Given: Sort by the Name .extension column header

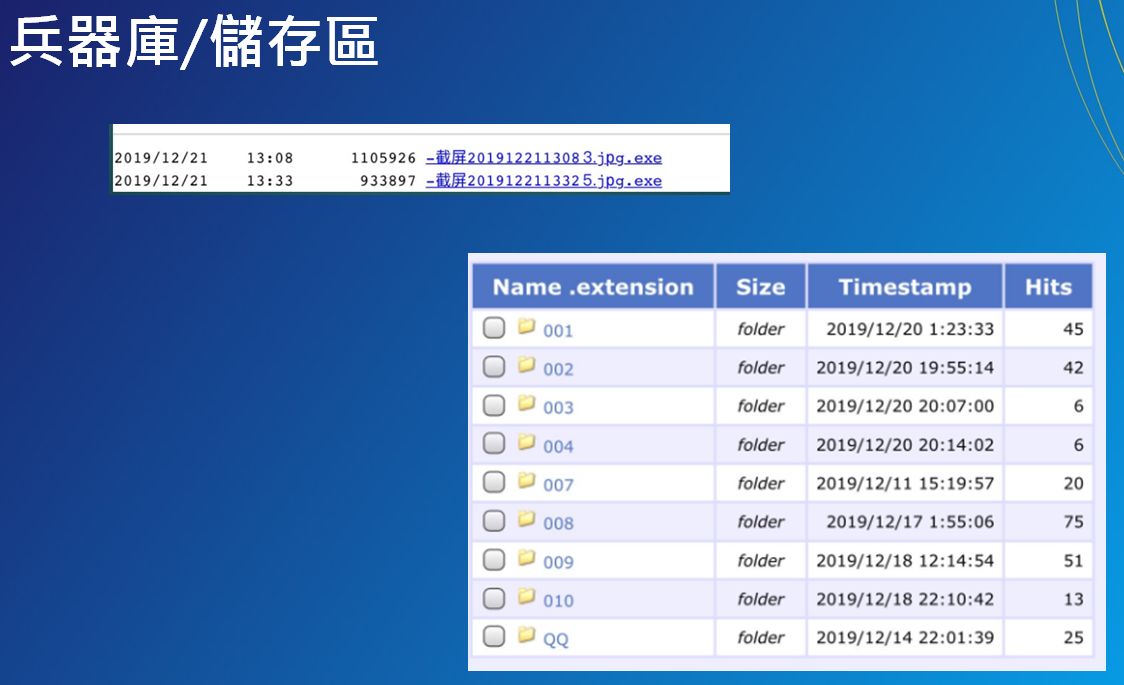Looking at the screenshot, I should (594, 287).
